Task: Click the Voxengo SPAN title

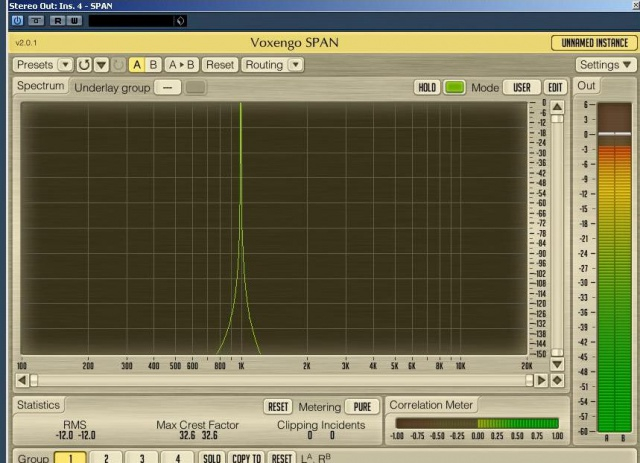Action: click(x=294, y=42)
